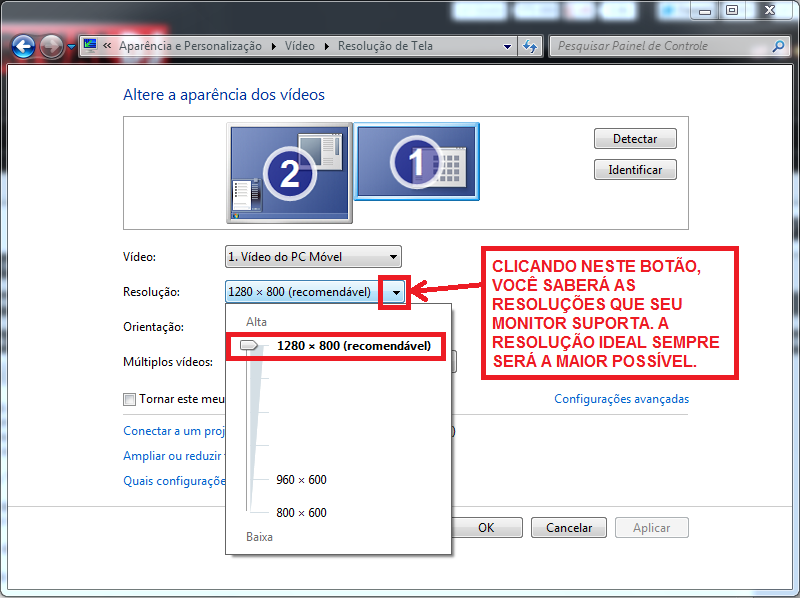Image resolution: width=800 pixels, height=598 pixels.
Task: Choose the 800 × 600 resolution
Action: [x=301, y=512]
